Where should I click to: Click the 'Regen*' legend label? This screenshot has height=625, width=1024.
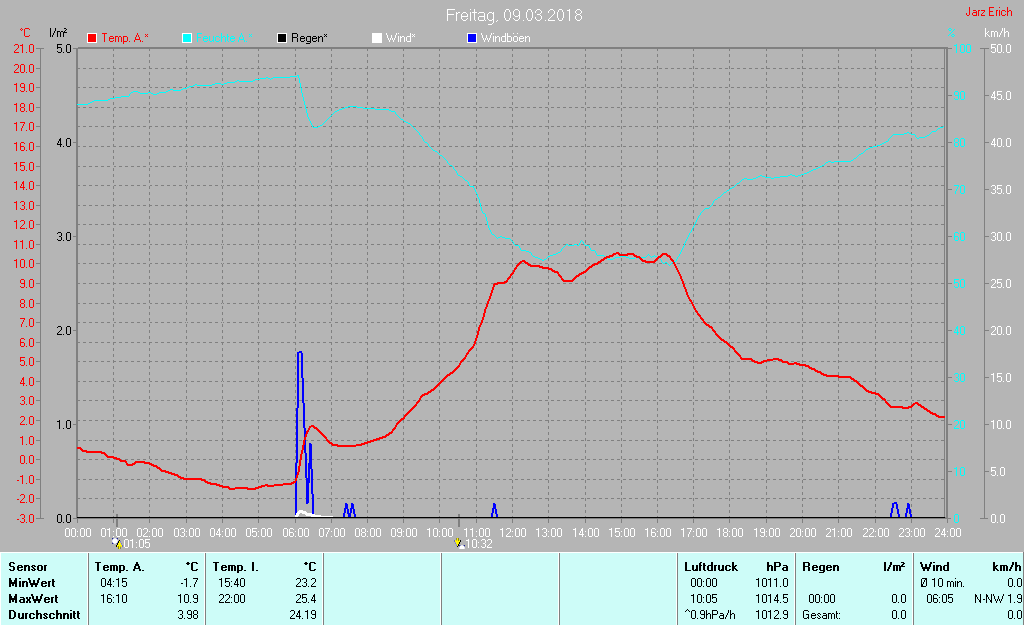(x=309, y=38)
